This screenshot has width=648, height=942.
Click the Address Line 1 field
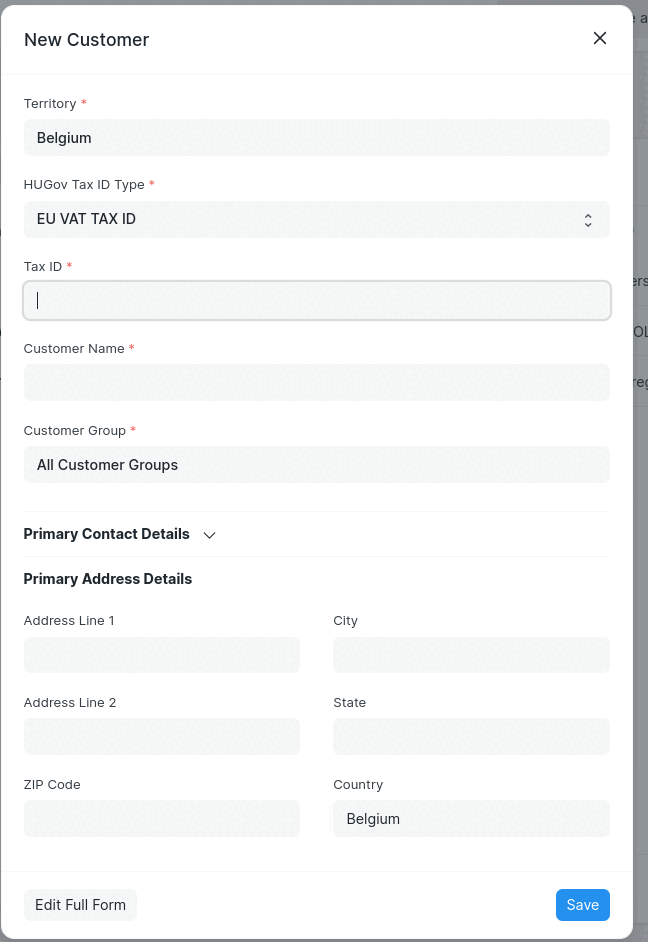coord(161,655)
